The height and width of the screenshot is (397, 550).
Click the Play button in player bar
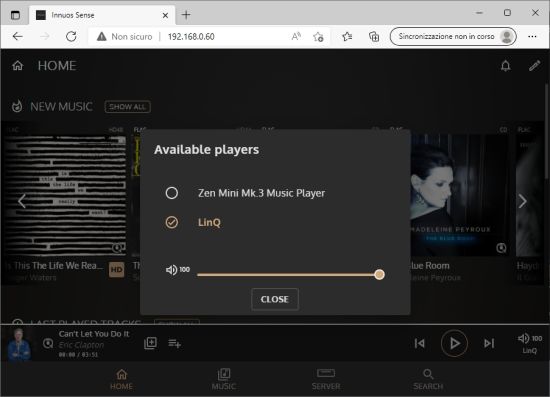454,343
